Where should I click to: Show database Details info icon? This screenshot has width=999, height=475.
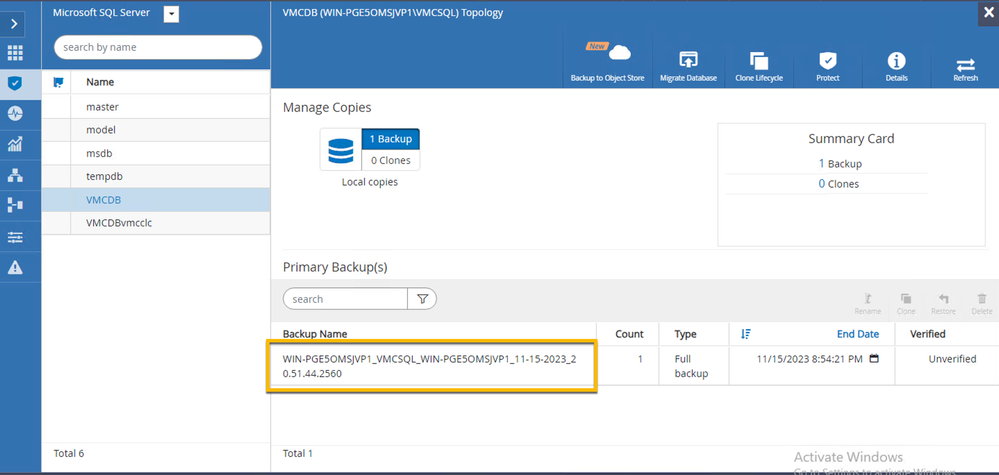(x=896, y=63)
